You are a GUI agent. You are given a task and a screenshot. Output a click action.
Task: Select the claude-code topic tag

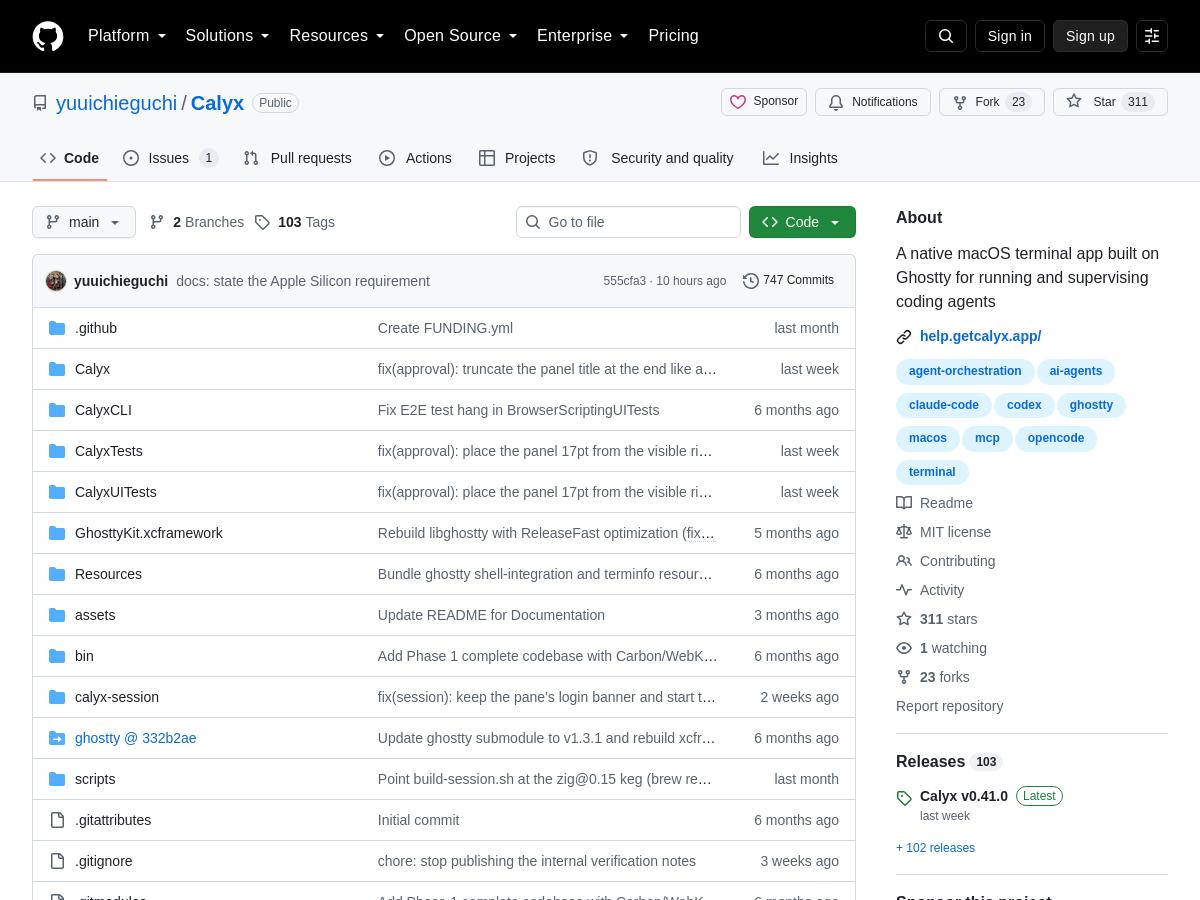944,405
